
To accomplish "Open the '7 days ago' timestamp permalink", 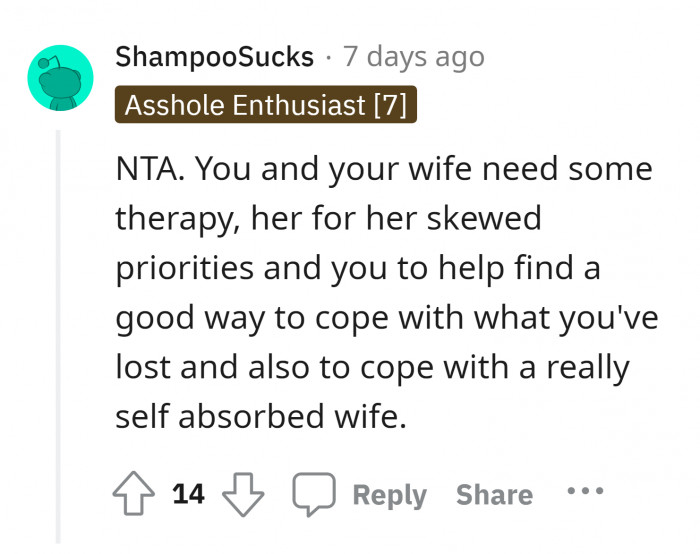I will click(413, 56).
